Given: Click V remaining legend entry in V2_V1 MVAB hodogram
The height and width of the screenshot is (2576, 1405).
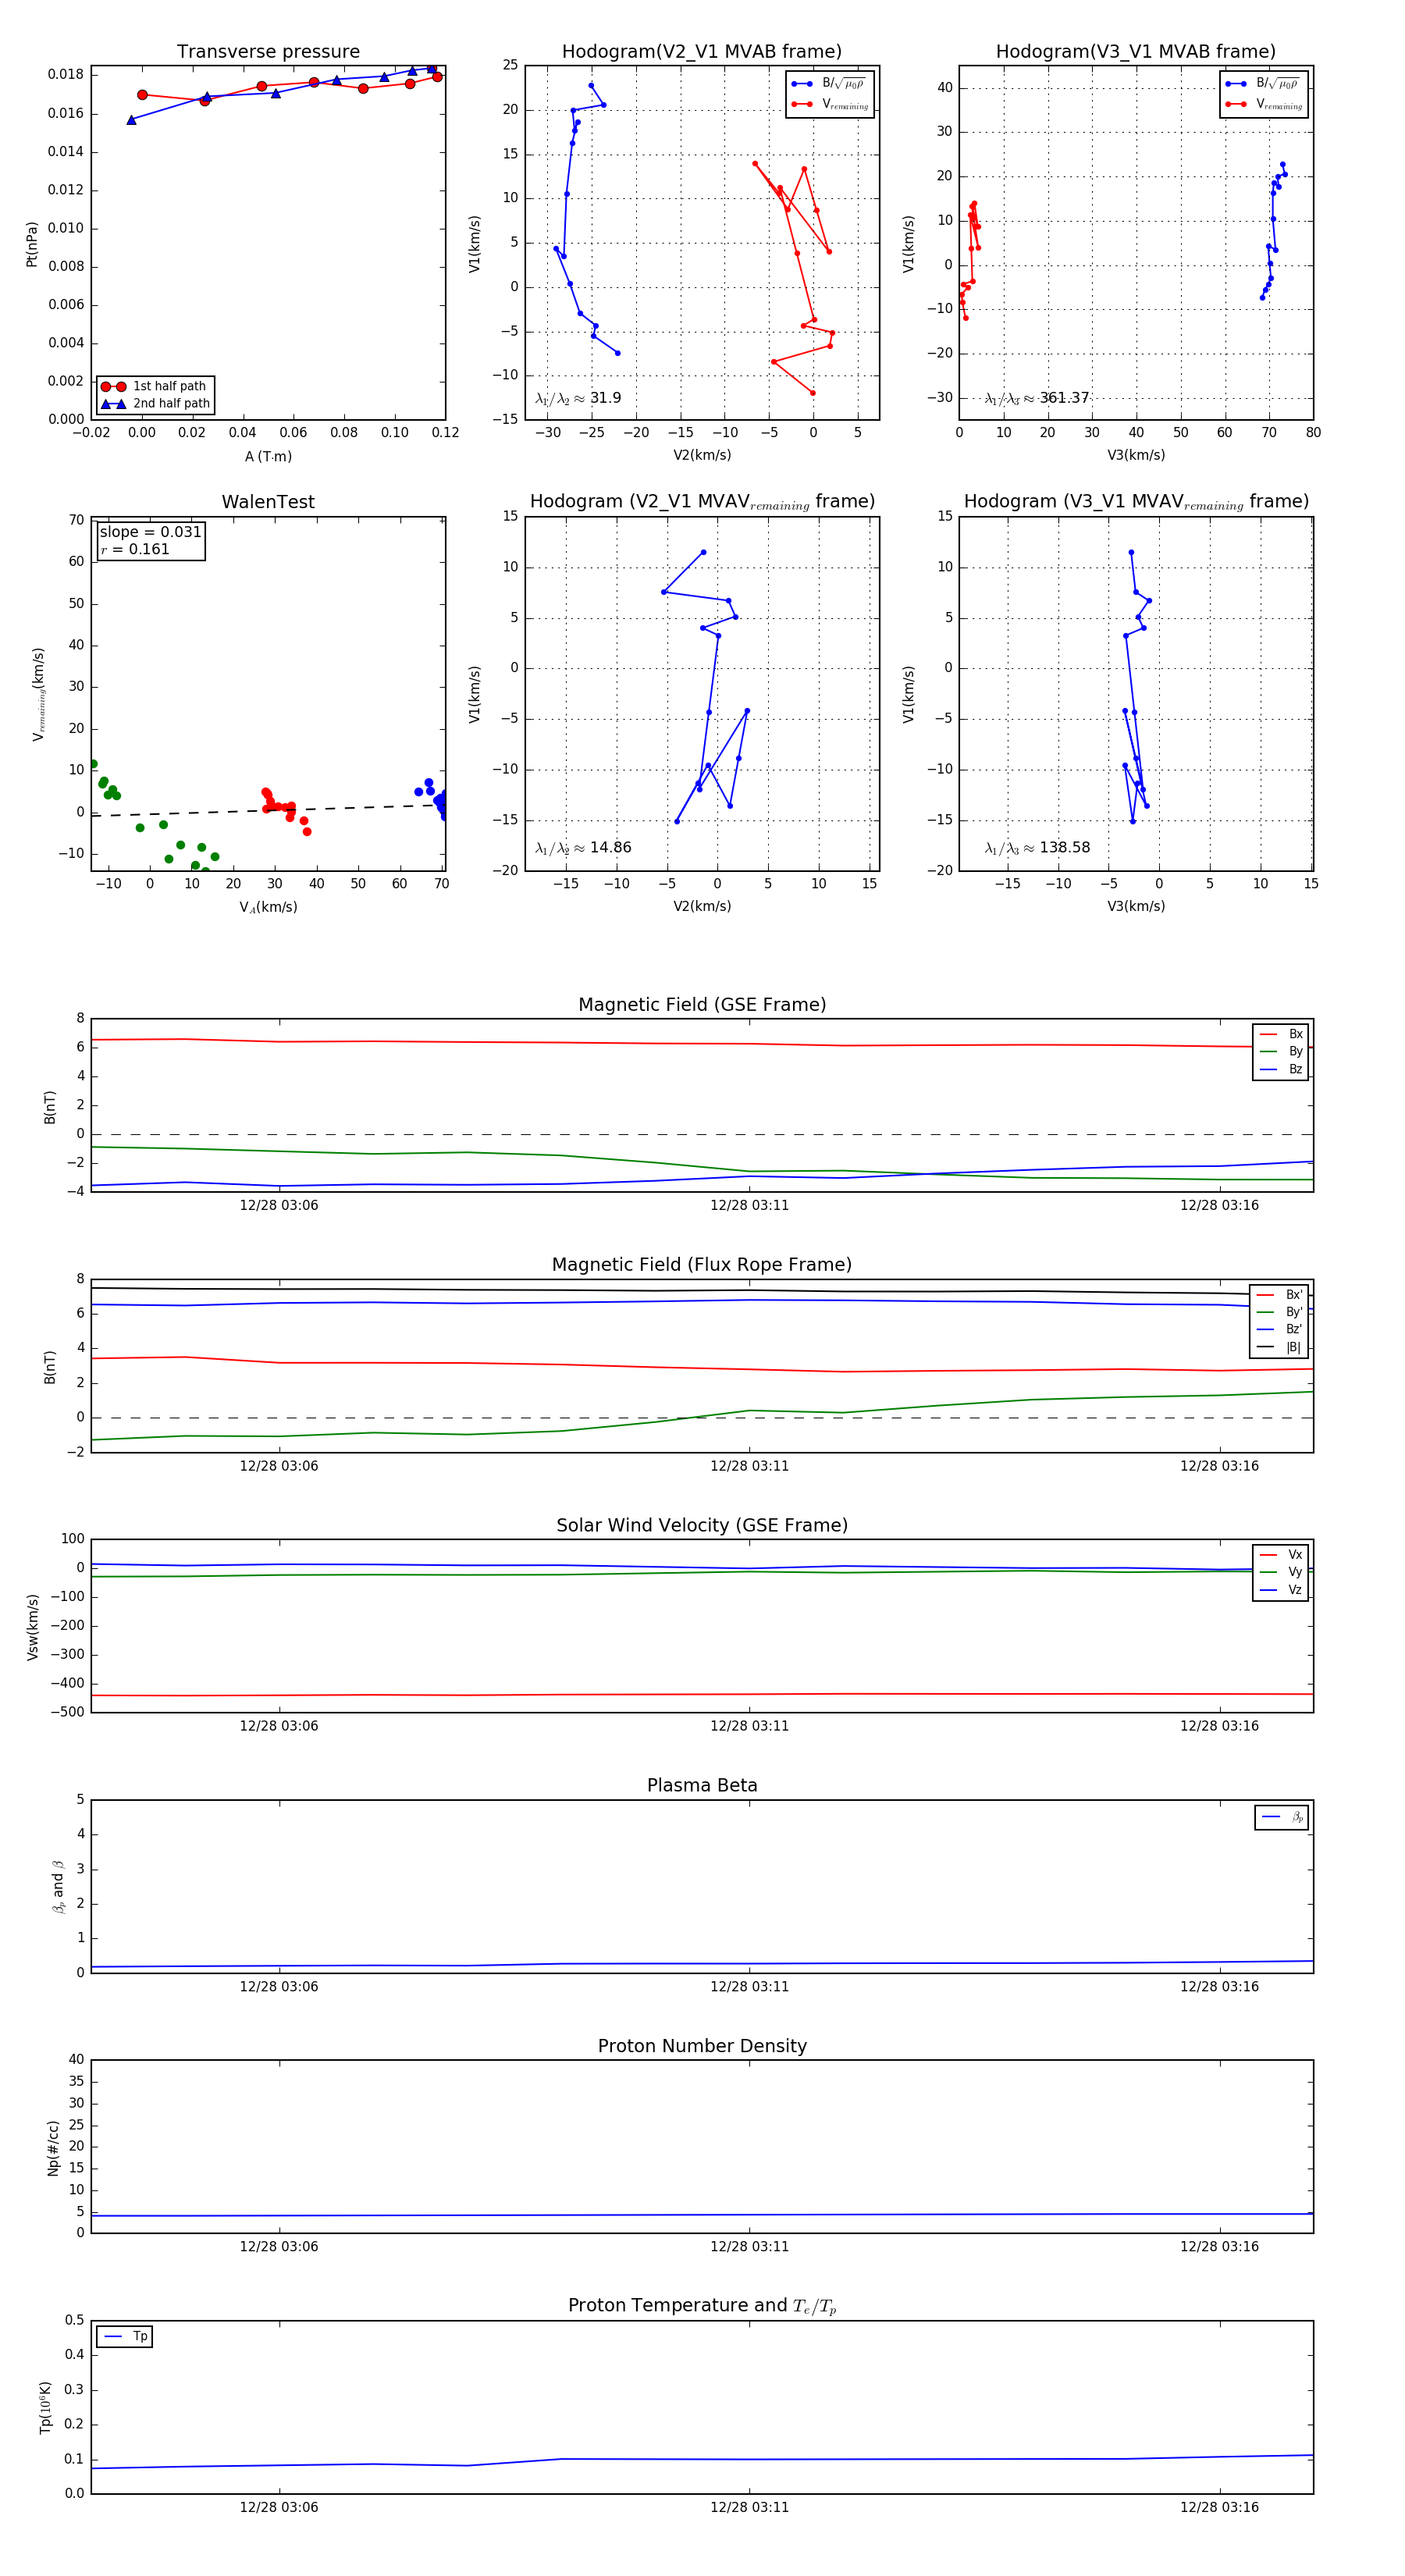Looking at the screenshot, I should [x=830, y=105].
